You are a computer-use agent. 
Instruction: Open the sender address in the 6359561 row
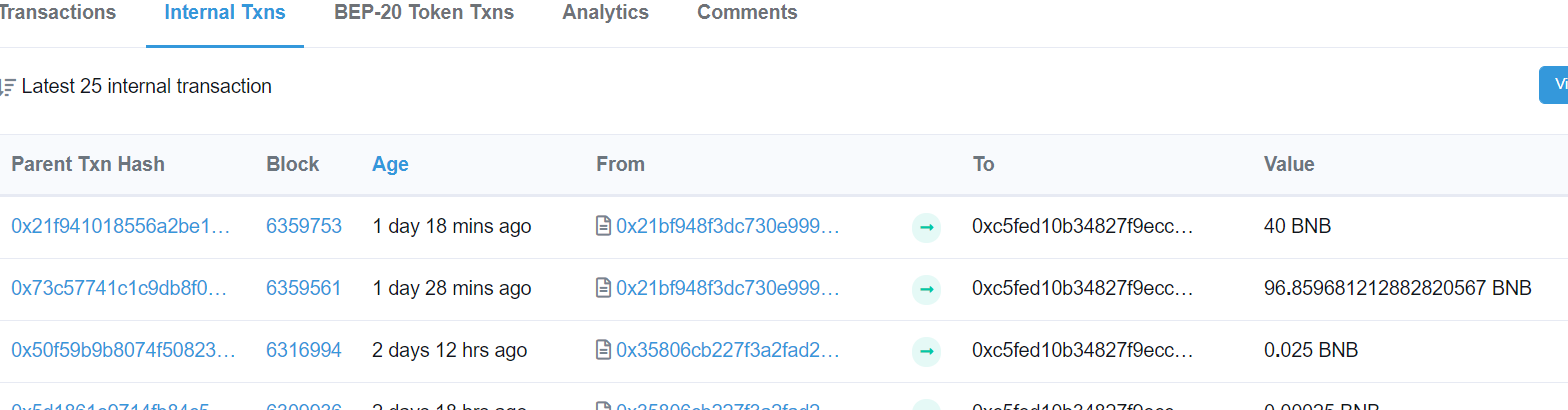pos(728,289)
